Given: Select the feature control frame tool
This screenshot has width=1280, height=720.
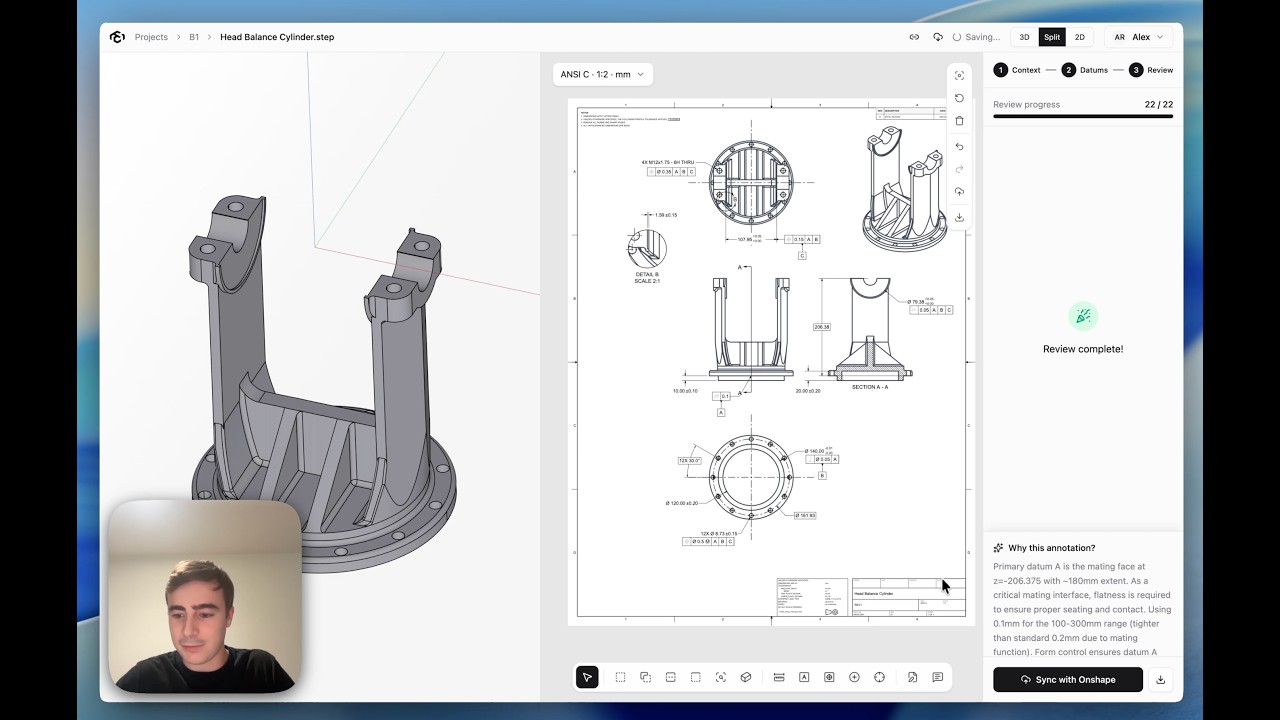Looking at the screenshot, I should click(829, 677).
